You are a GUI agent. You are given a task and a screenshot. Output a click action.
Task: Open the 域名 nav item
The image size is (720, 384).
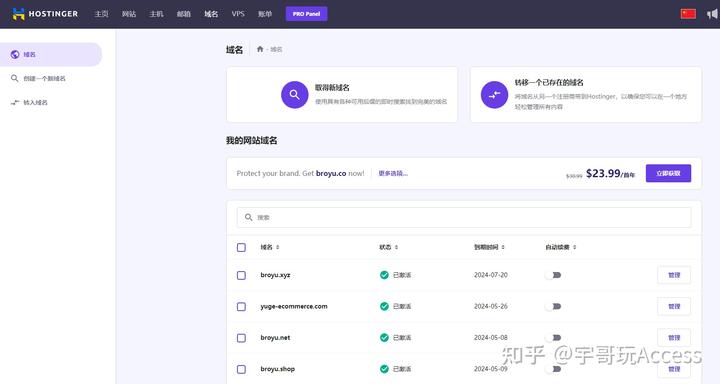211,14
